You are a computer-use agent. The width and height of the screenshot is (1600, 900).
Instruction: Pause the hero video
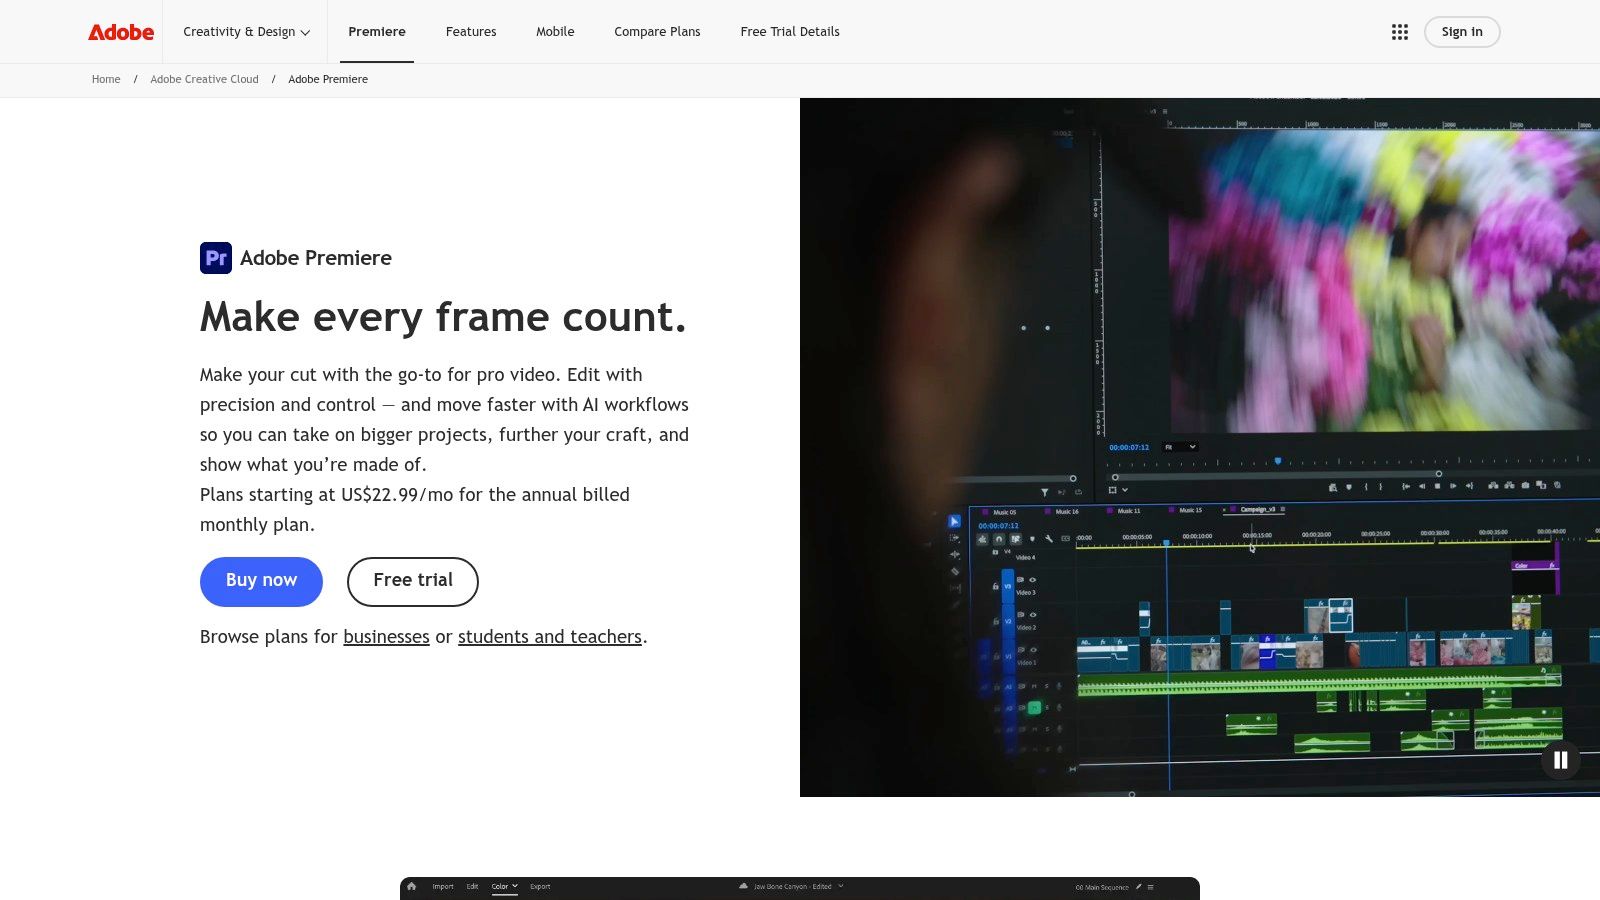(1560, 760)
